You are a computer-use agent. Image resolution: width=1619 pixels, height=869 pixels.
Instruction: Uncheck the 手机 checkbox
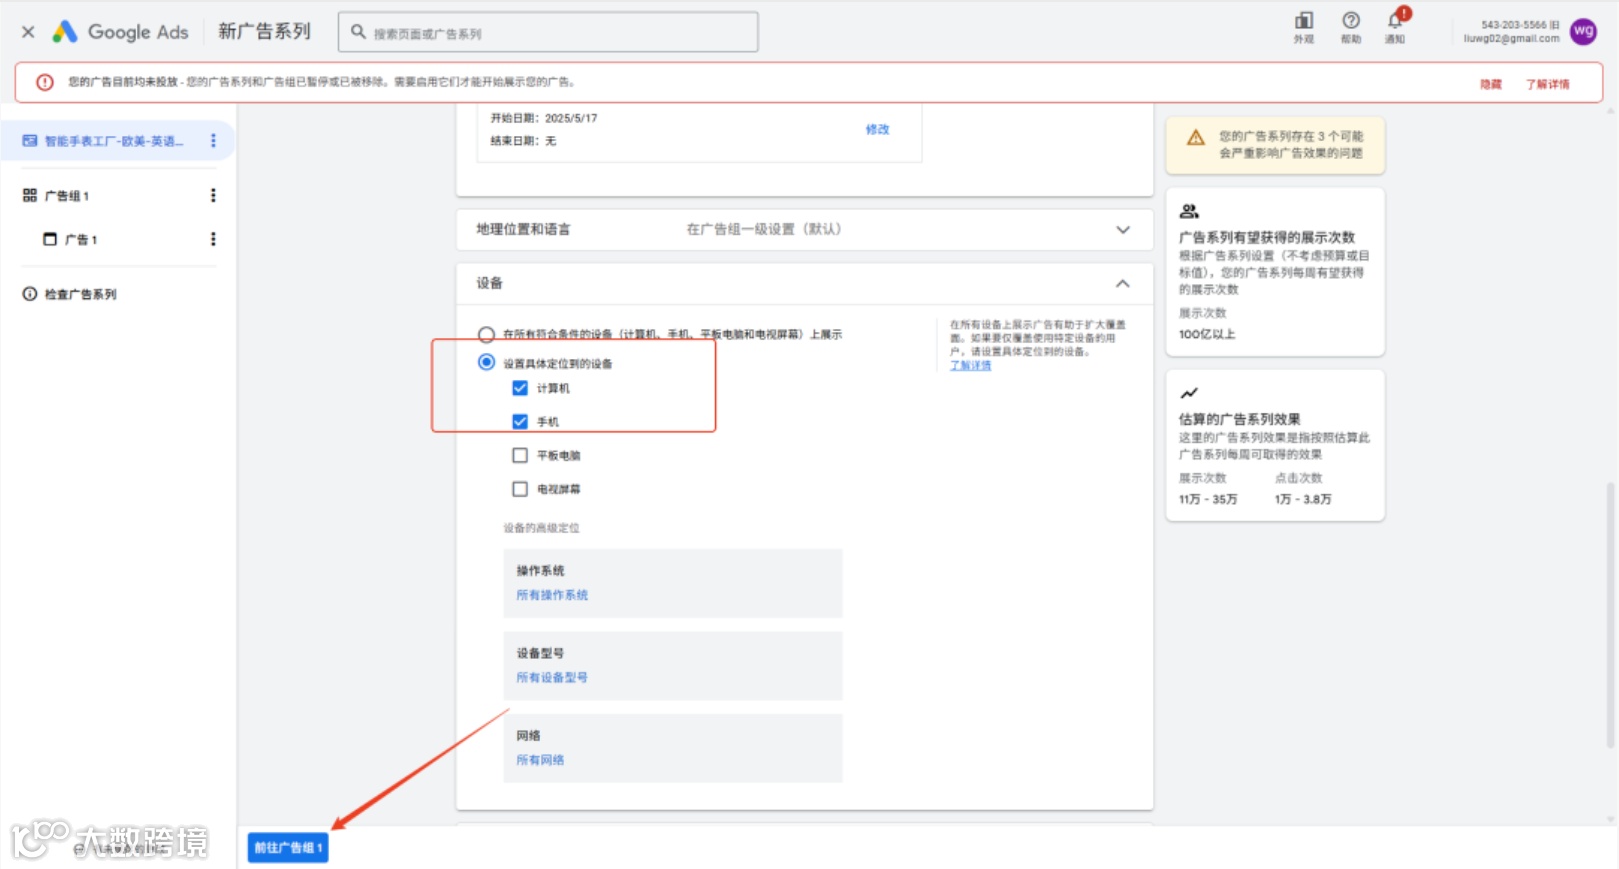click(520, 422)
